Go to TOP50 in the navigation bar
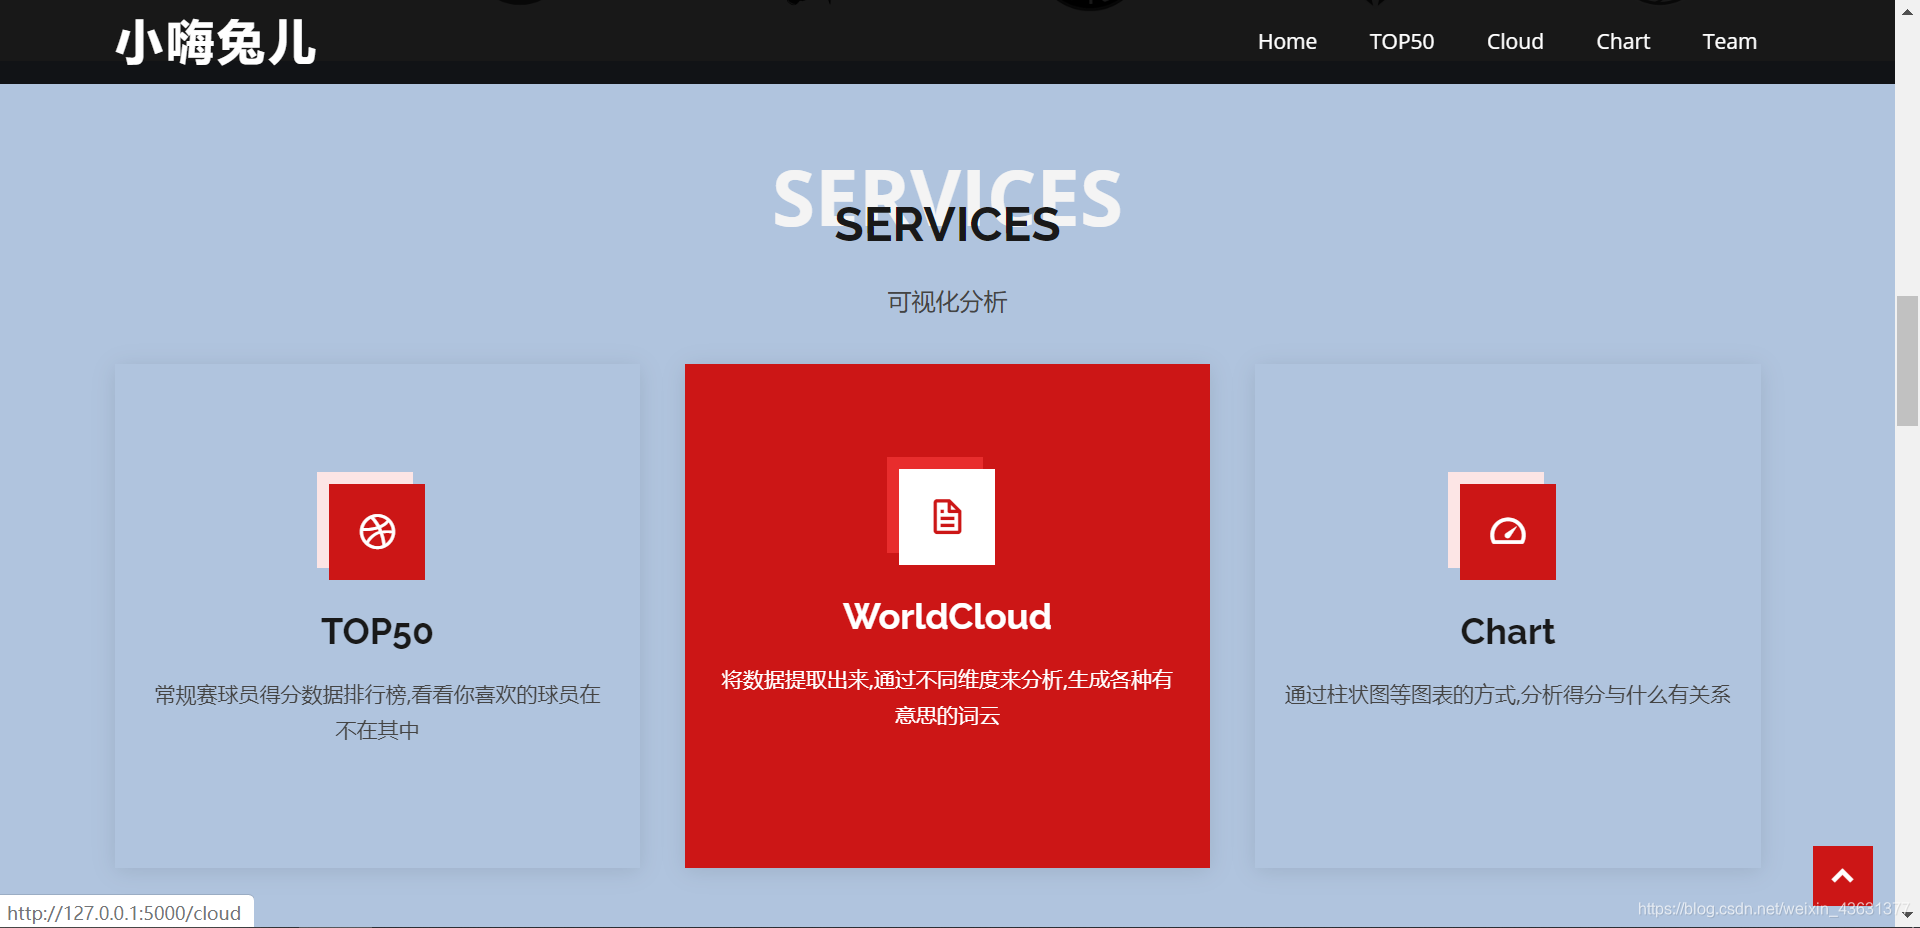This screenshot has height=928, width=1920. 1401,41
